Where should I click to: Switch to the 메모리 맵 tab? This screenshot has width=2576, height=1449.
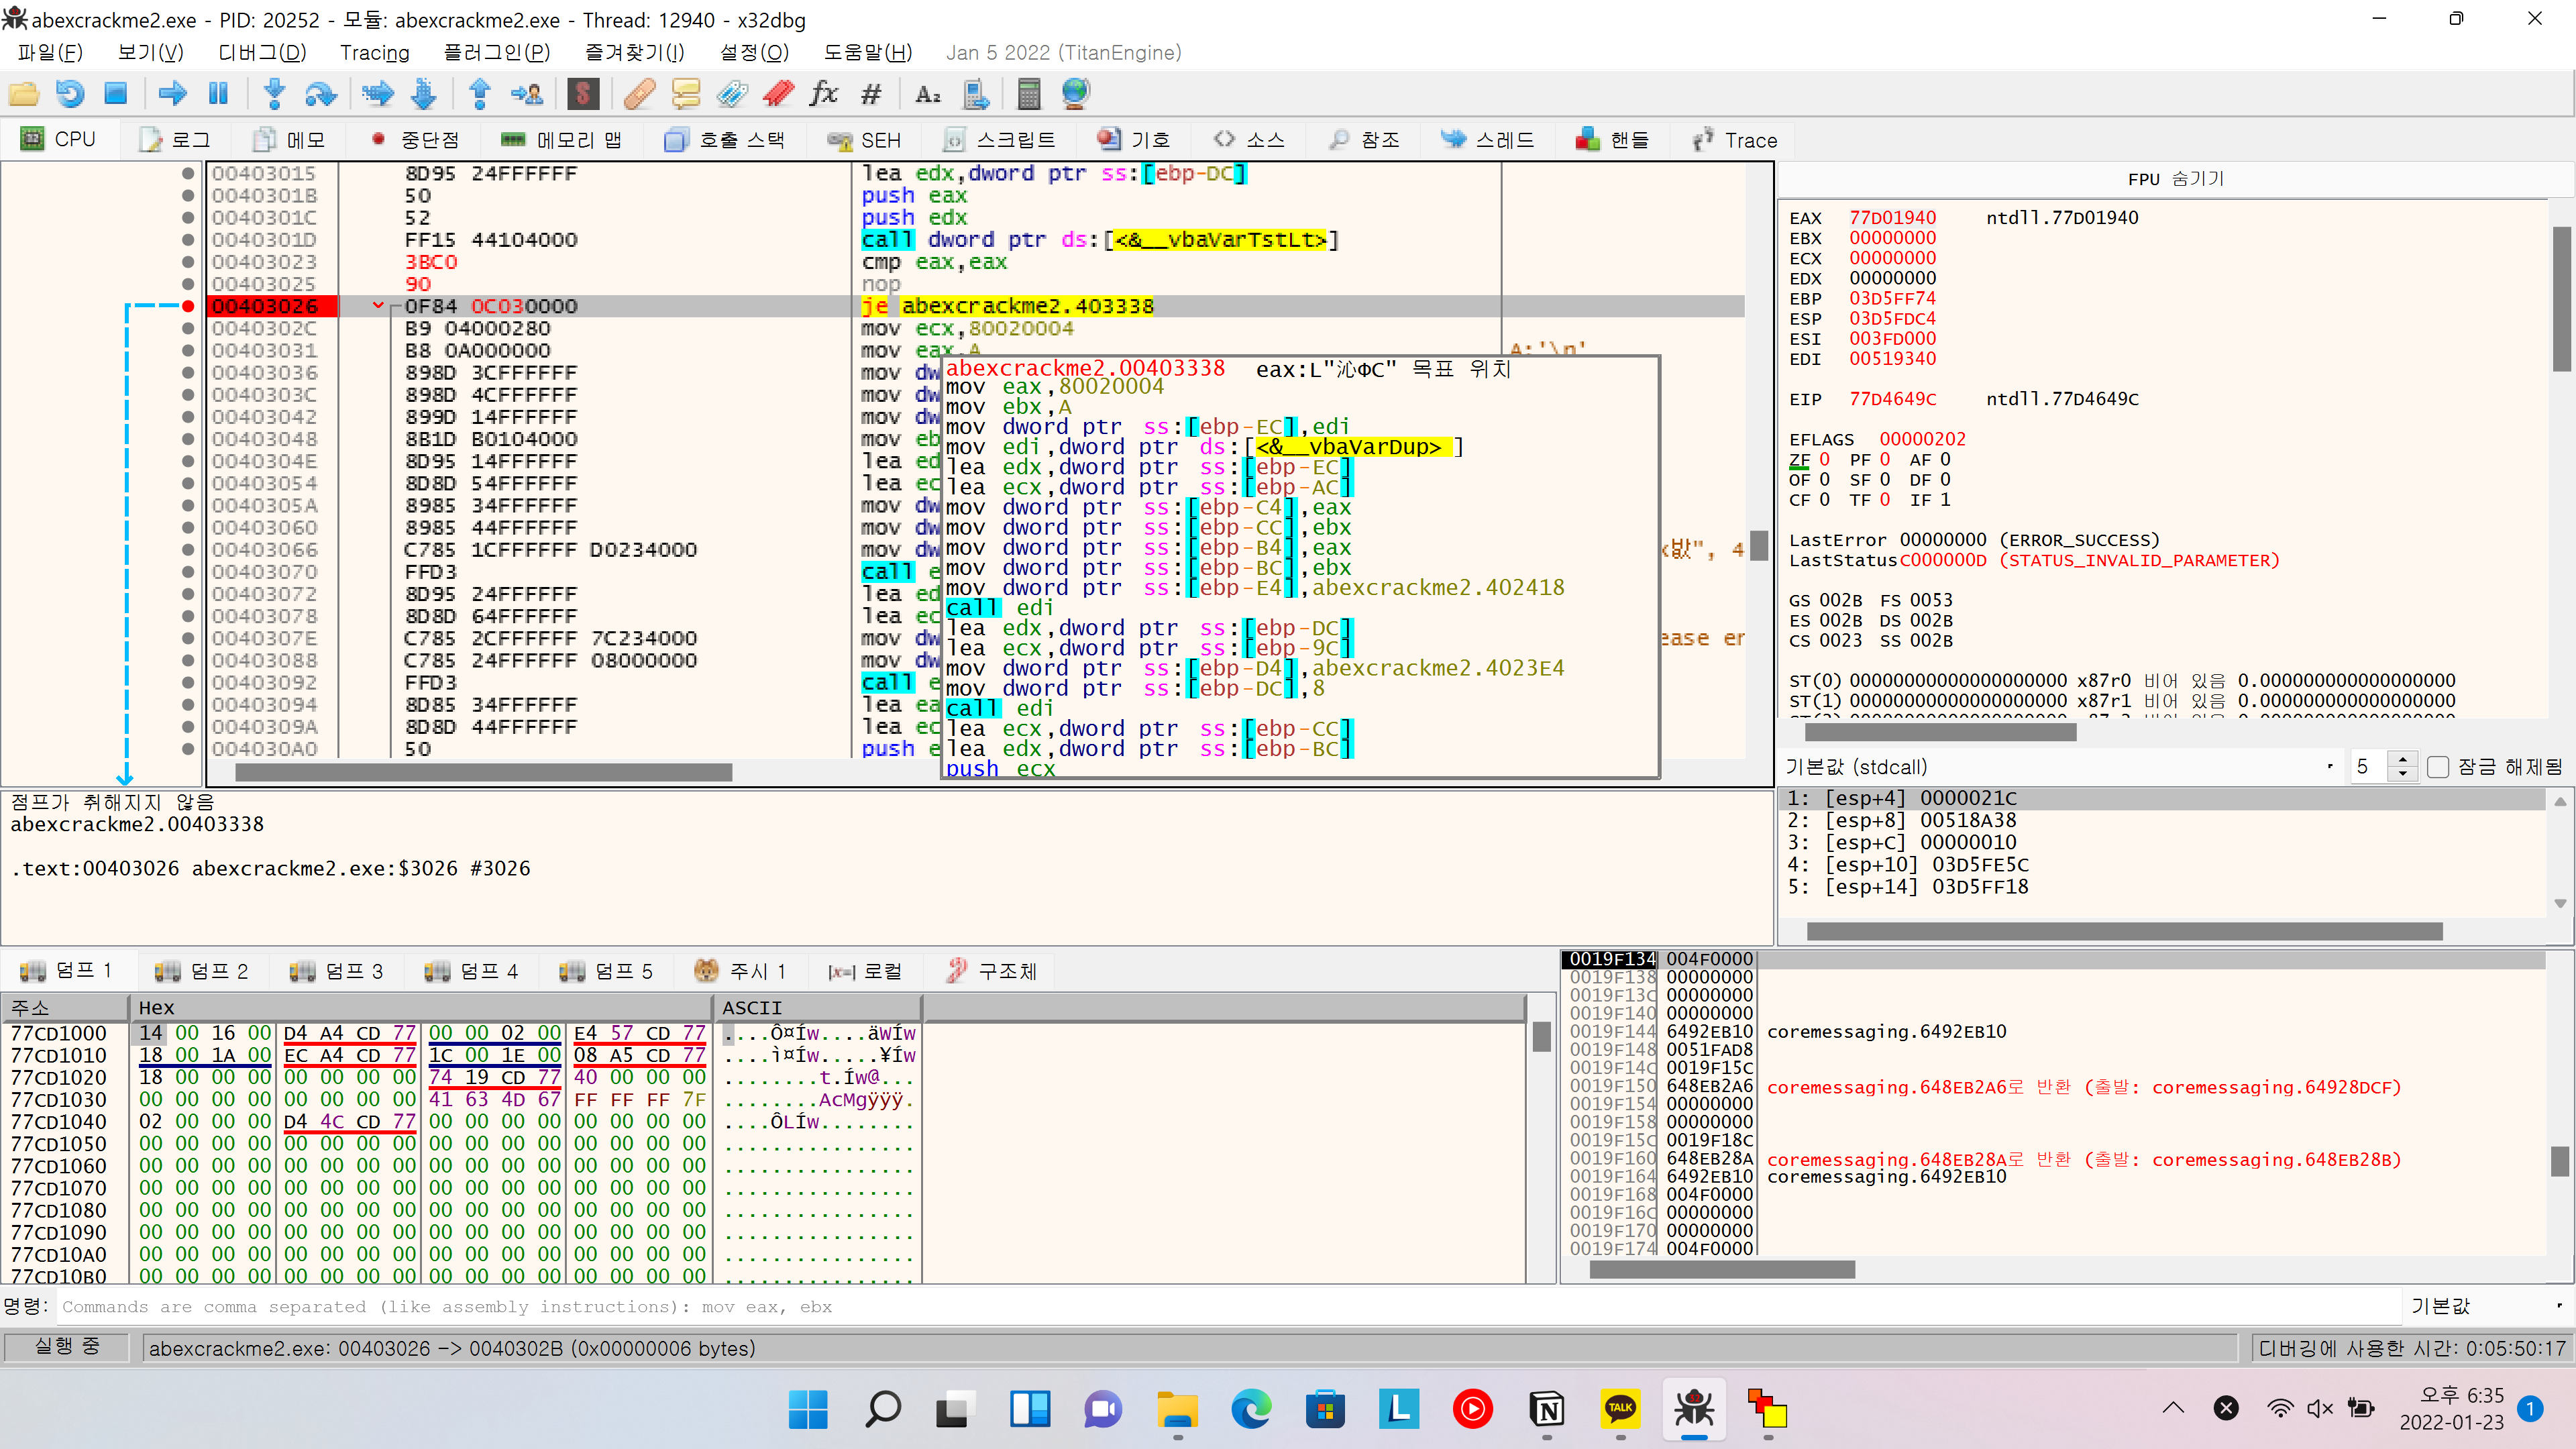562,140
